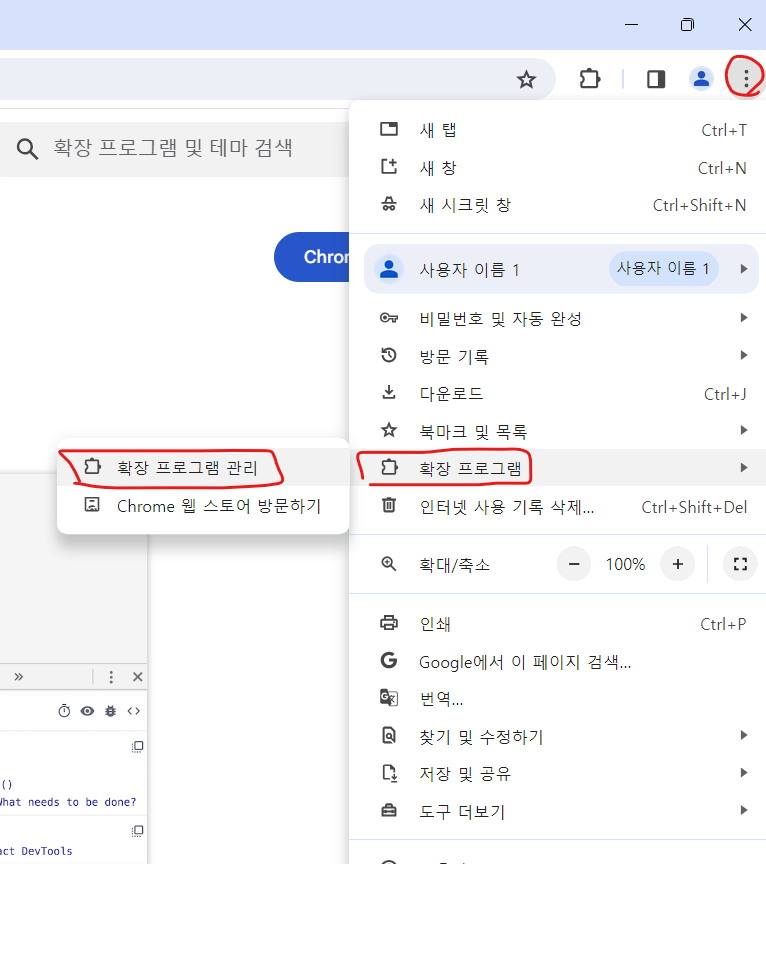Click the DevTools angle brackets icon
This screenshot has height=972, width=766.
click(x=133, y=711)
